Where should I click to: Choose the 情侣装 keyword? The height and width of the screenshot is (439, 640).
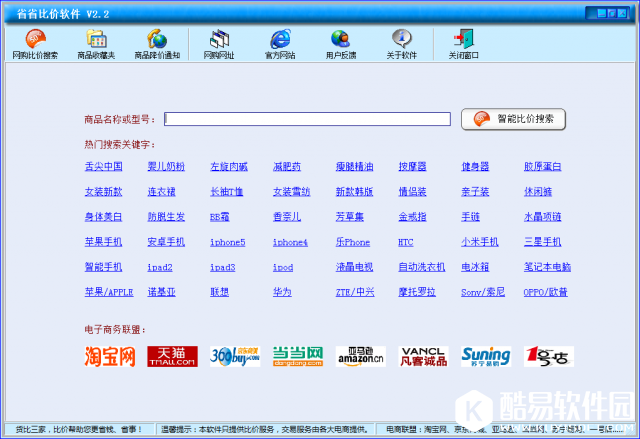412,192
